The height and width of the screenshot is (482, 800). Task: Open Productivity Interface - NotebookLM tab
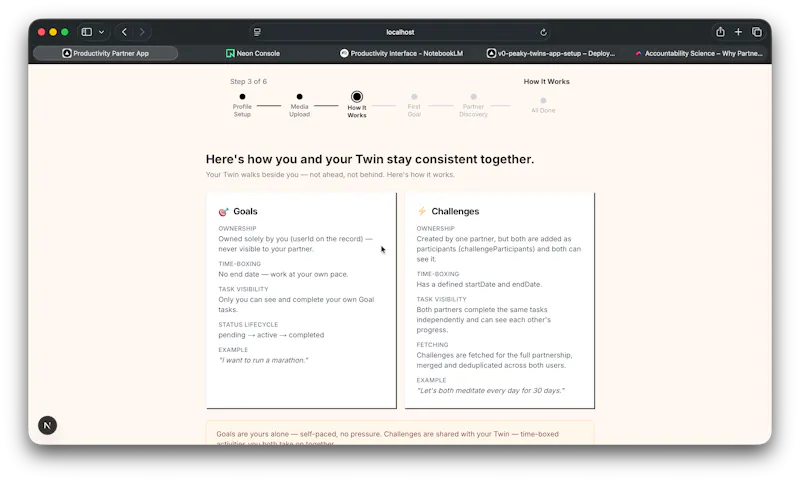coord(402,53)
